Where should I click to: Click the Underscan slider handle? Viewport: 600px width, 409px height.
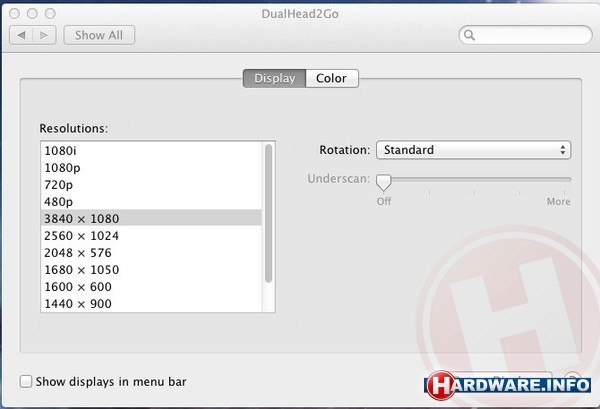pos(383,182)
